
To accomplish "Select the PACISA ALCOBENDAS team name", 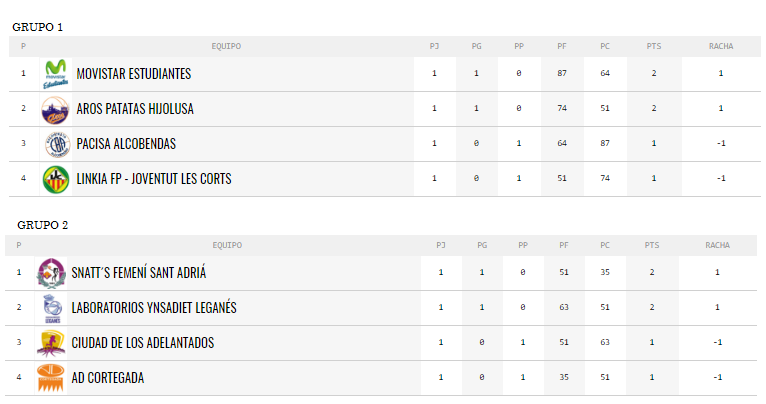I will (126, 144).
